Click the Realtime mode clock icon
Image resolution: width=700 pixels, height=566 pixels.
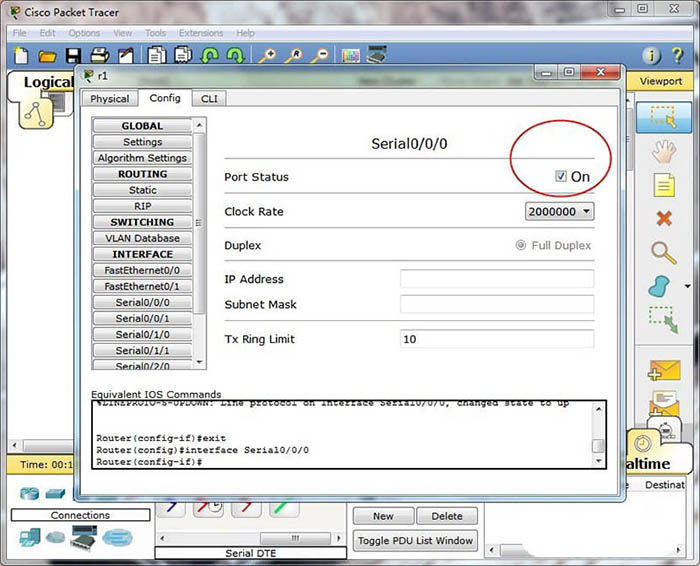(x=643, y=444)
